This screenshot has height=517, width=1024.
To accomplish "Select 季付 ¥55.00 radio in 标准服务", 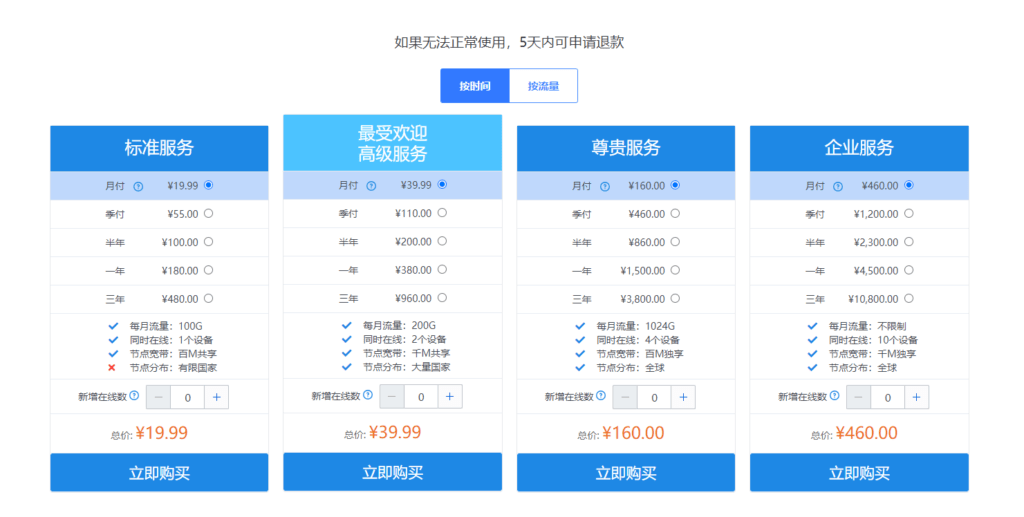I will click(208, 213).
